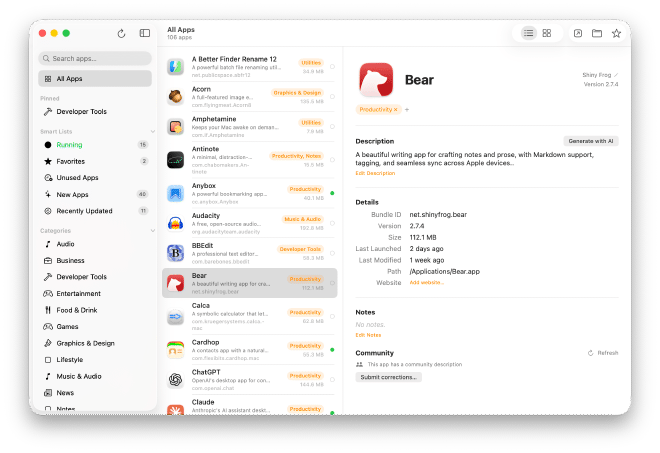Viewport: 660px width, 453px height.
Task: Click the Antinote app icon
Action: [176, 160]
